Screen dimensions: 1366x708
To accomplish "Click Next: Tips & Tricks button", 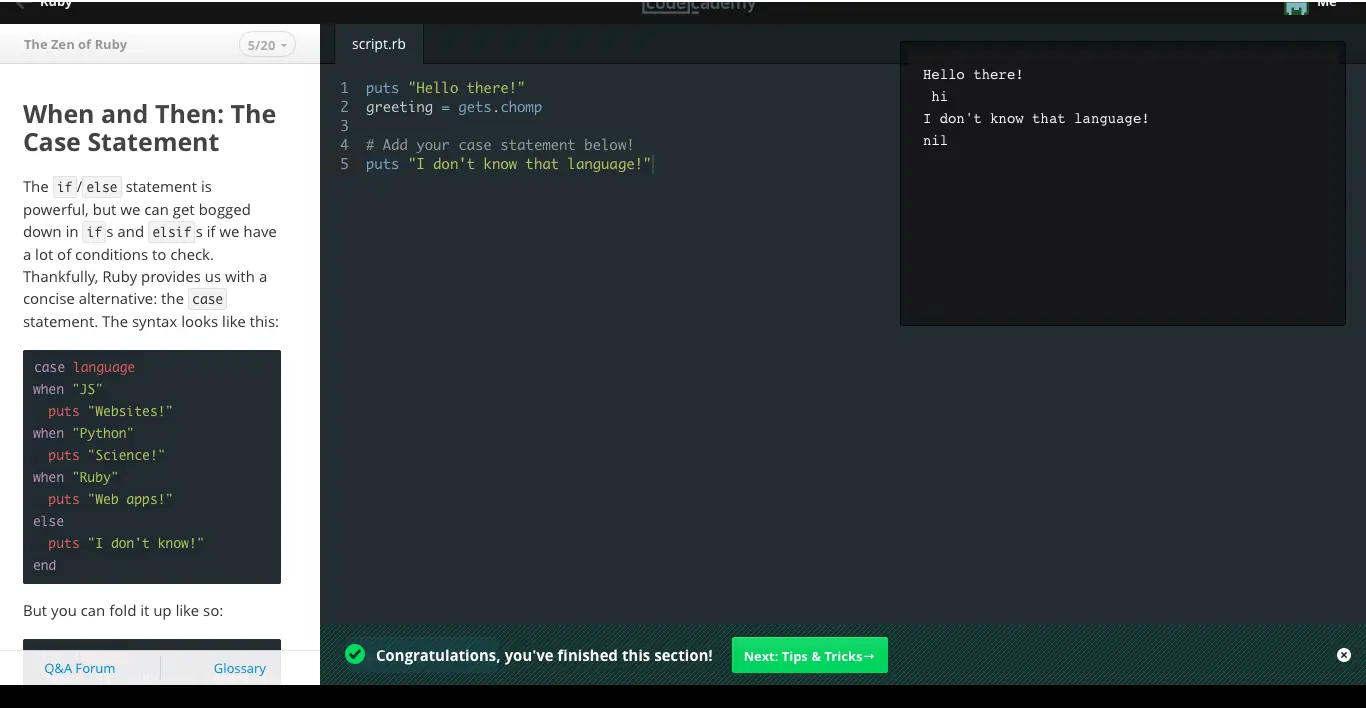I will click(x=809, y=656).
